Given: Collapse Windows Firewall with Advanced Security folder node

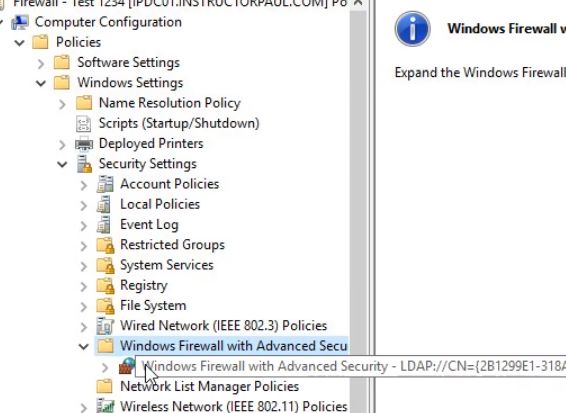Looking at the screenshot, I should [83, 347].
